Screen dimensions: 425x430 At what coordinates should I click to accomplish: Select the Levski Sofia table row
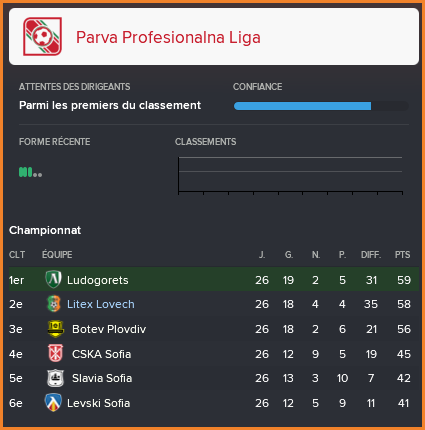tap(214, 403)
